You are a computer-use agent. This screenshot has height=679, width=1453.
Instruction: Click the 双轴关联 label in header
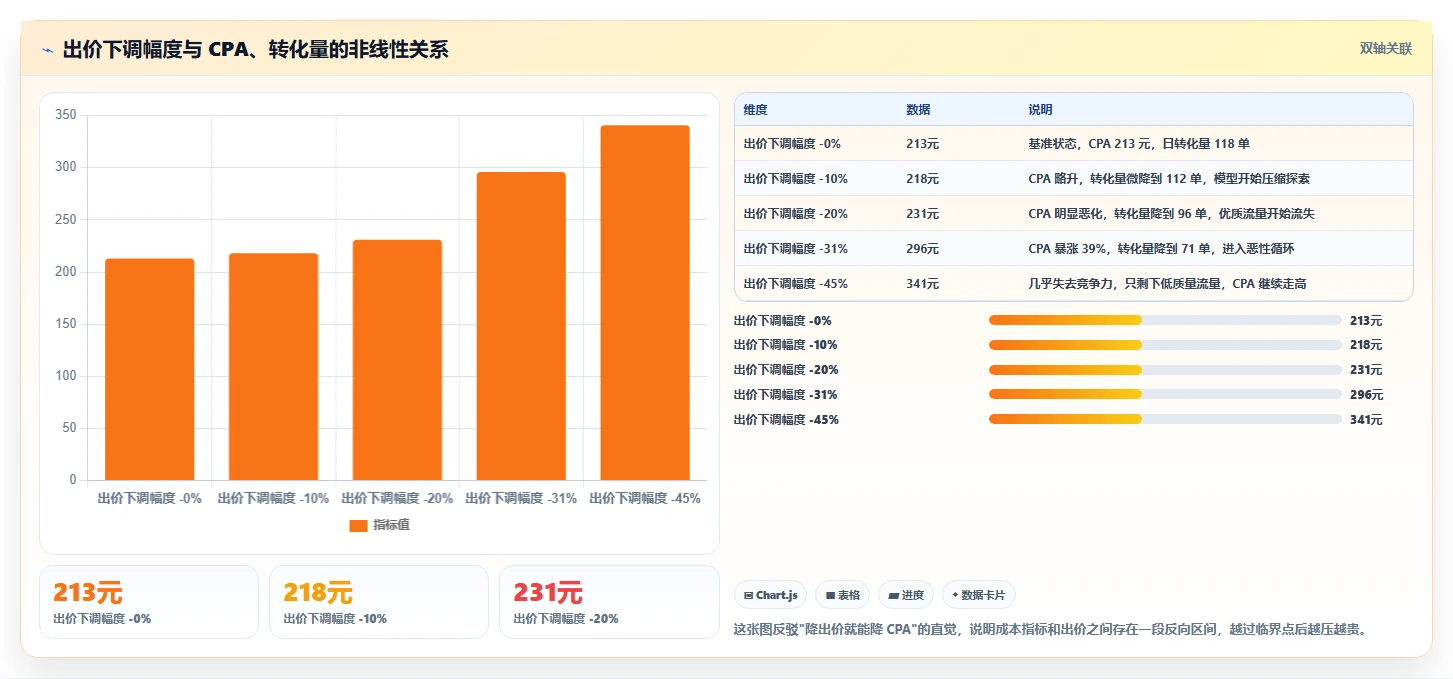(x=1385, y=48)
